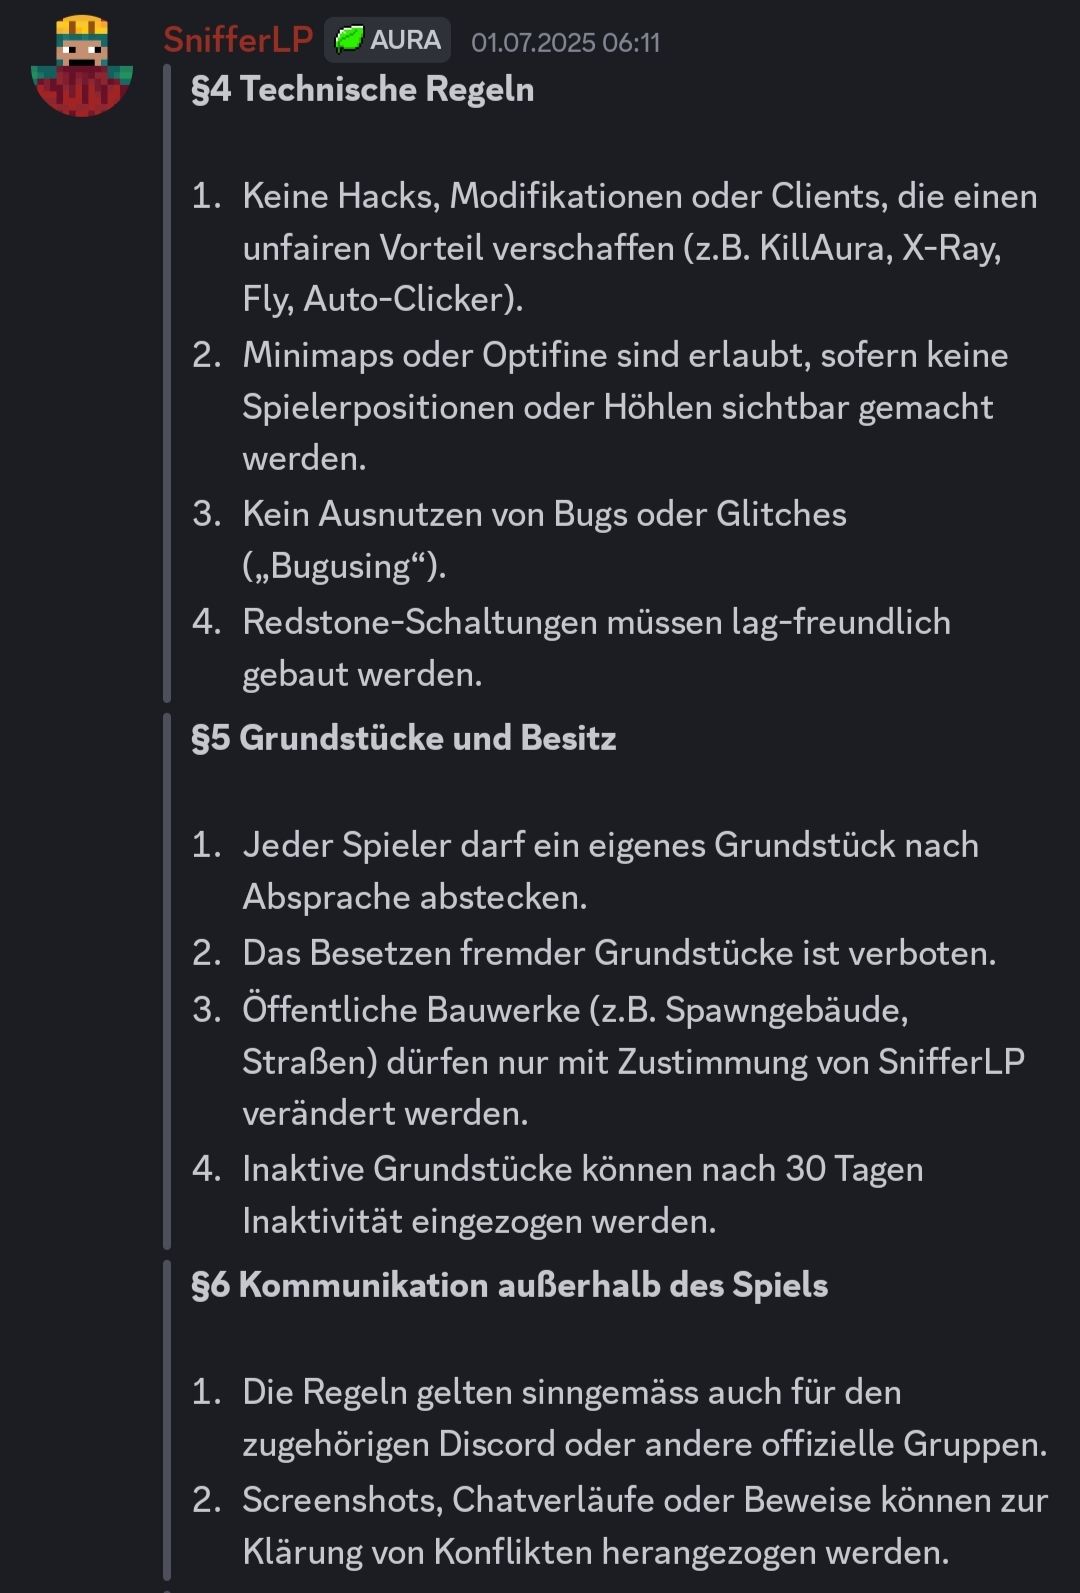Click the Öffentliche Bauwerke rule line

[x=575, y=1010]
